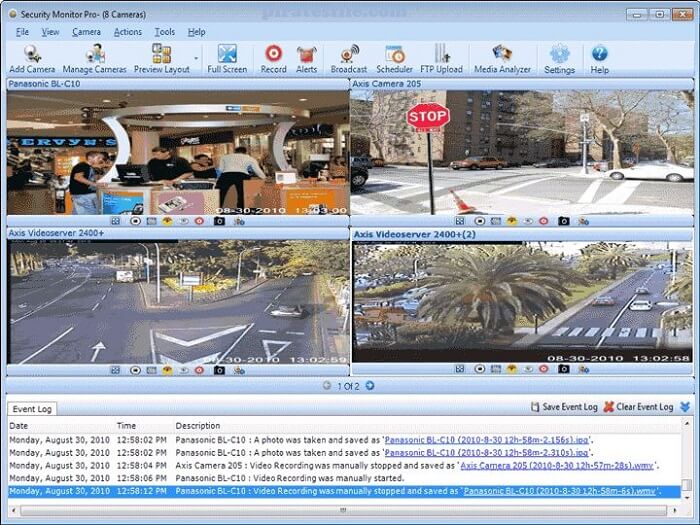This screenshot has height=525, width=700.
Task: Open Settings from the toolbar
Action: pos(559,59)
